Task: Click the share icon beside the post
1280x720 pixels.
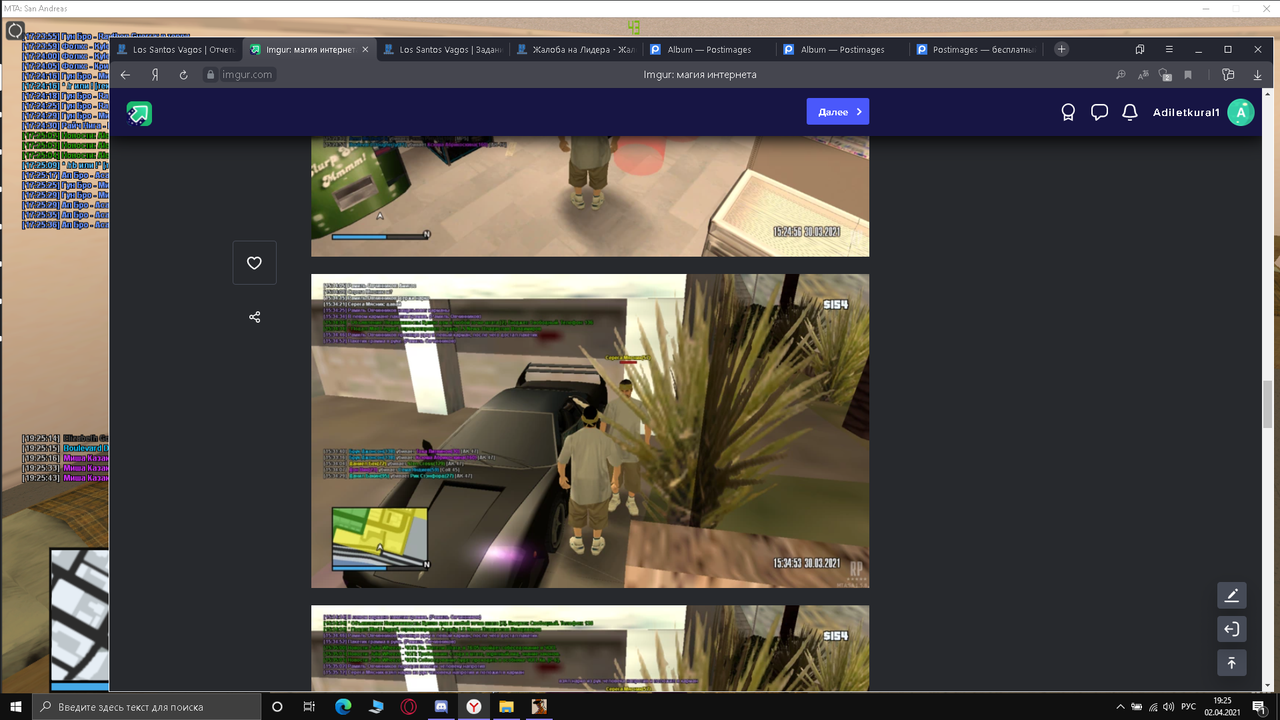Action: pos(254,317)
